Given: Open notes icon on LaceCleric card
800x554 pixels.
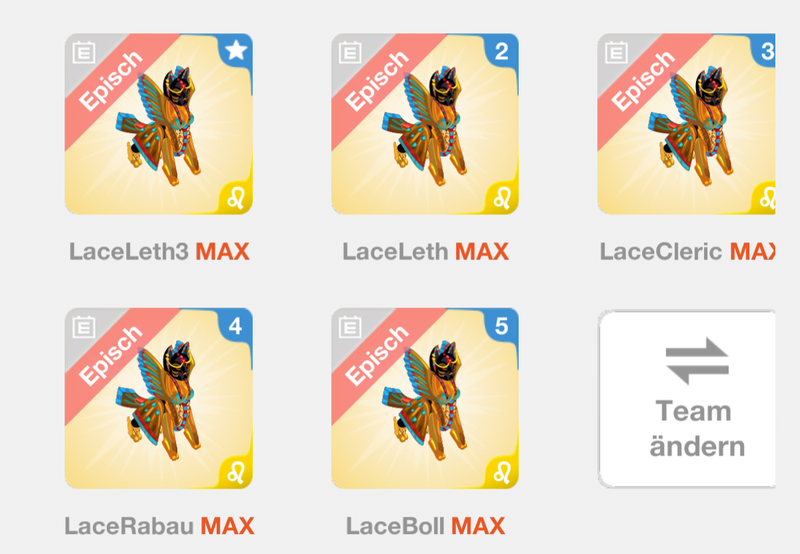Looking at the screenshot, I should coord(616,53).
